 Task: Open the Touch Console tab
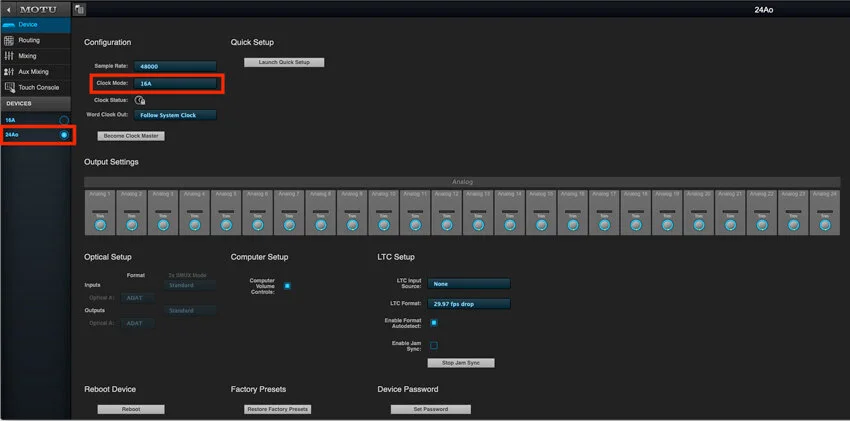[35, 88]
